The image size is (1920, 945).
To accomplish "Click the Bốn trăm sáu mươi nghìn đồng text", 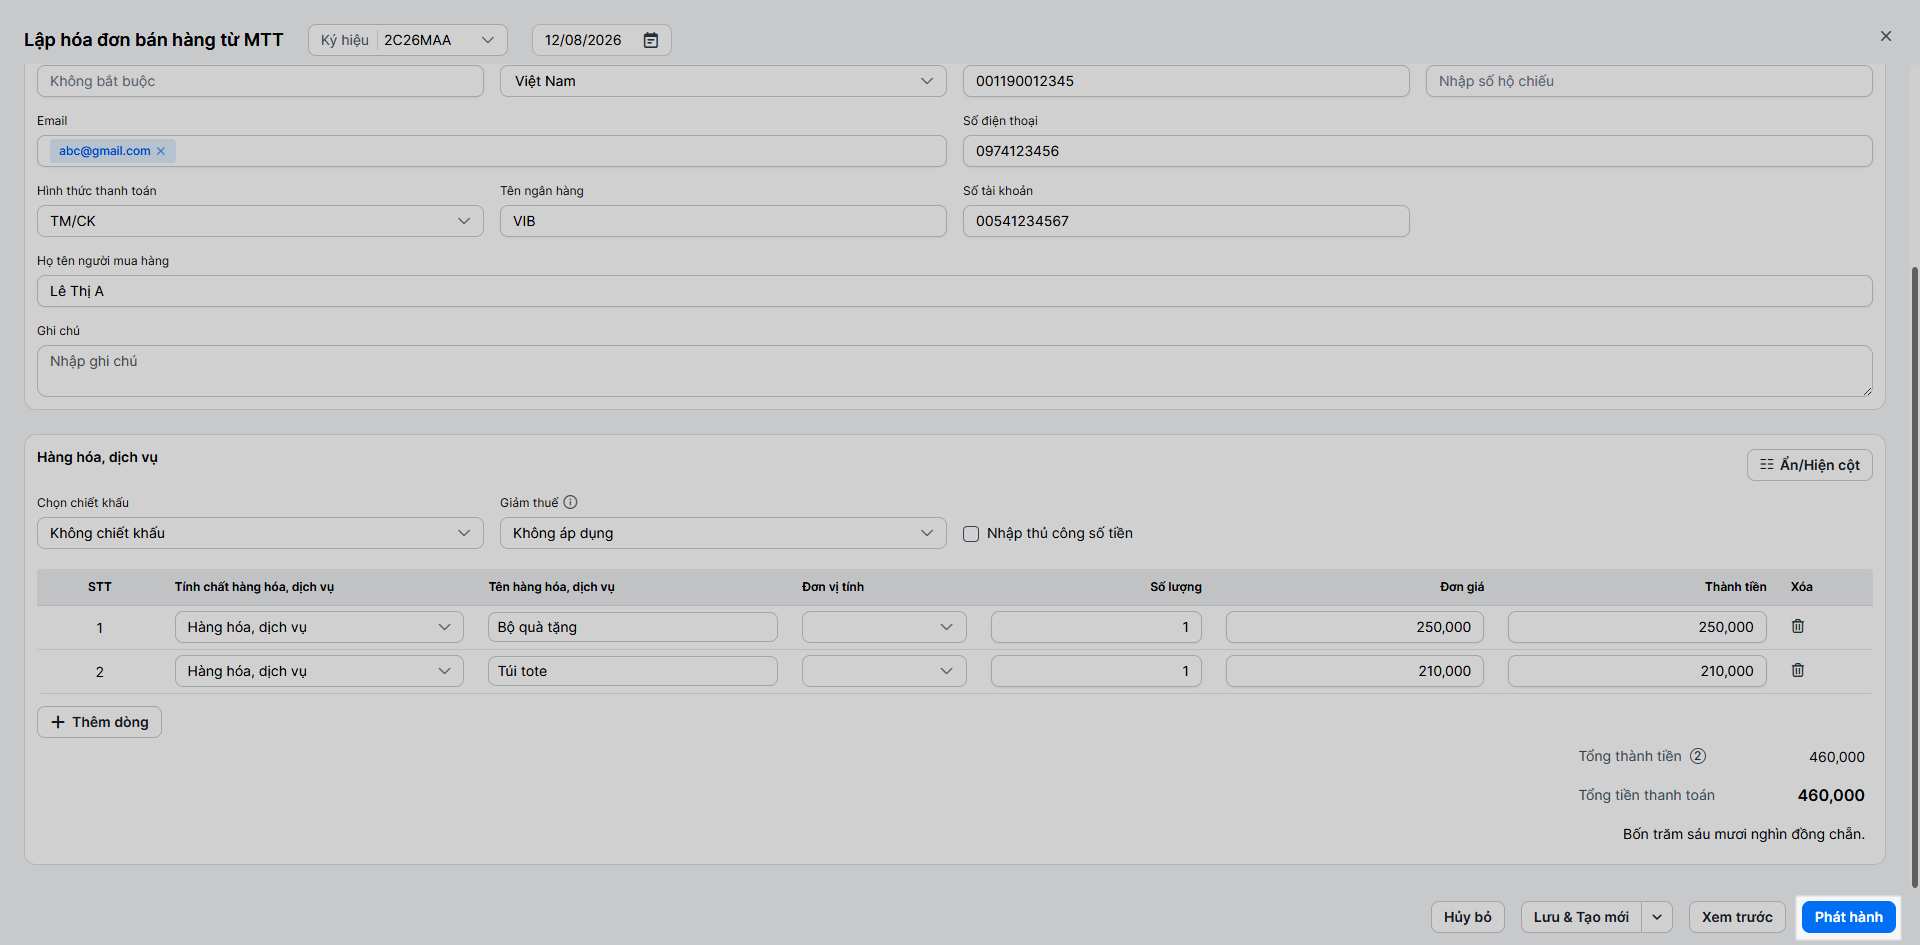I will click(1743, 834).
